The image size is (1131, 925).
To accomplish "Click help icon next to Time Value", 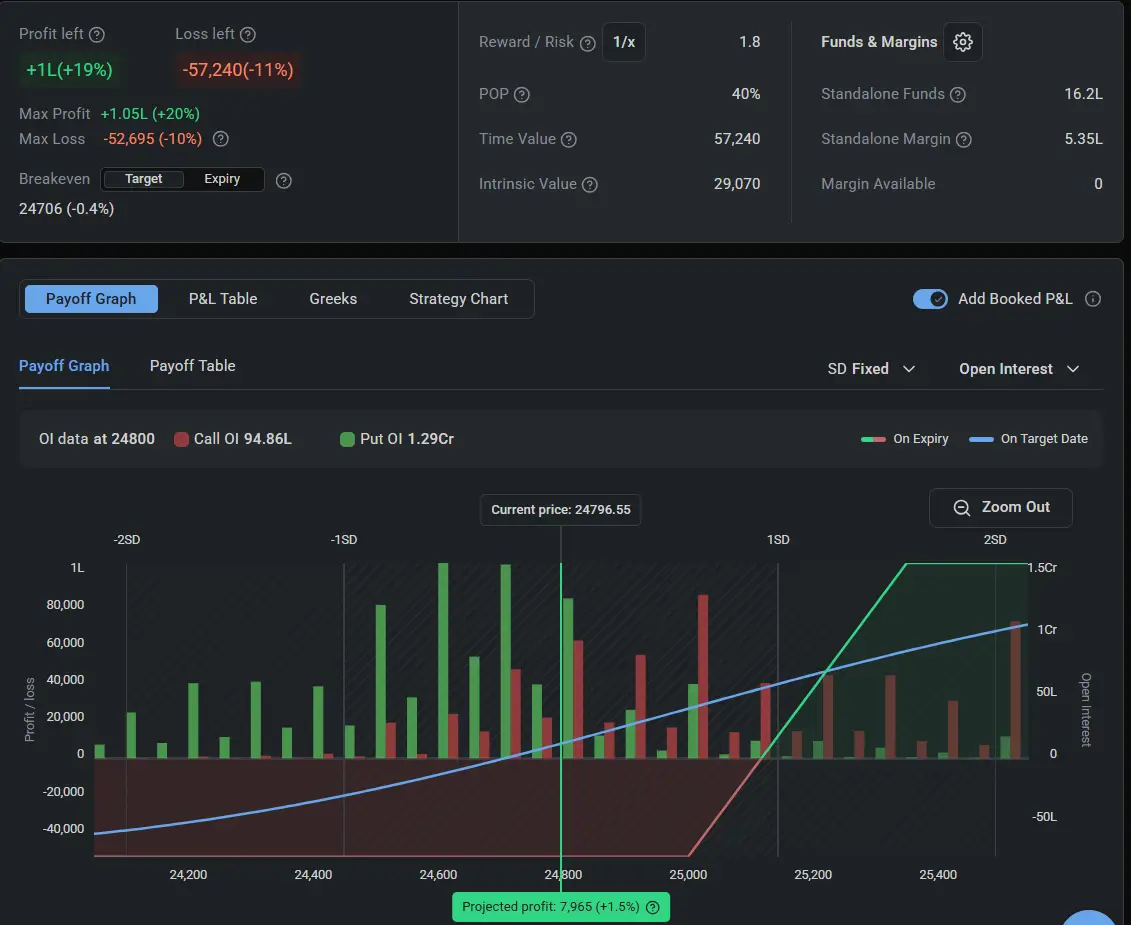I will point(569,140).
